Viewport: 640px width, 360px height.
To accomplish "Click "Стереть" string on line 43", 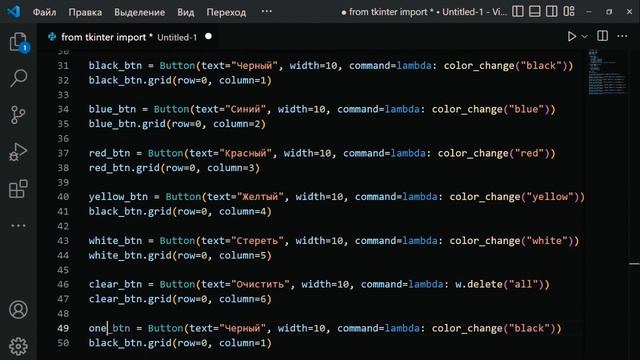I will tap(258, 241).
